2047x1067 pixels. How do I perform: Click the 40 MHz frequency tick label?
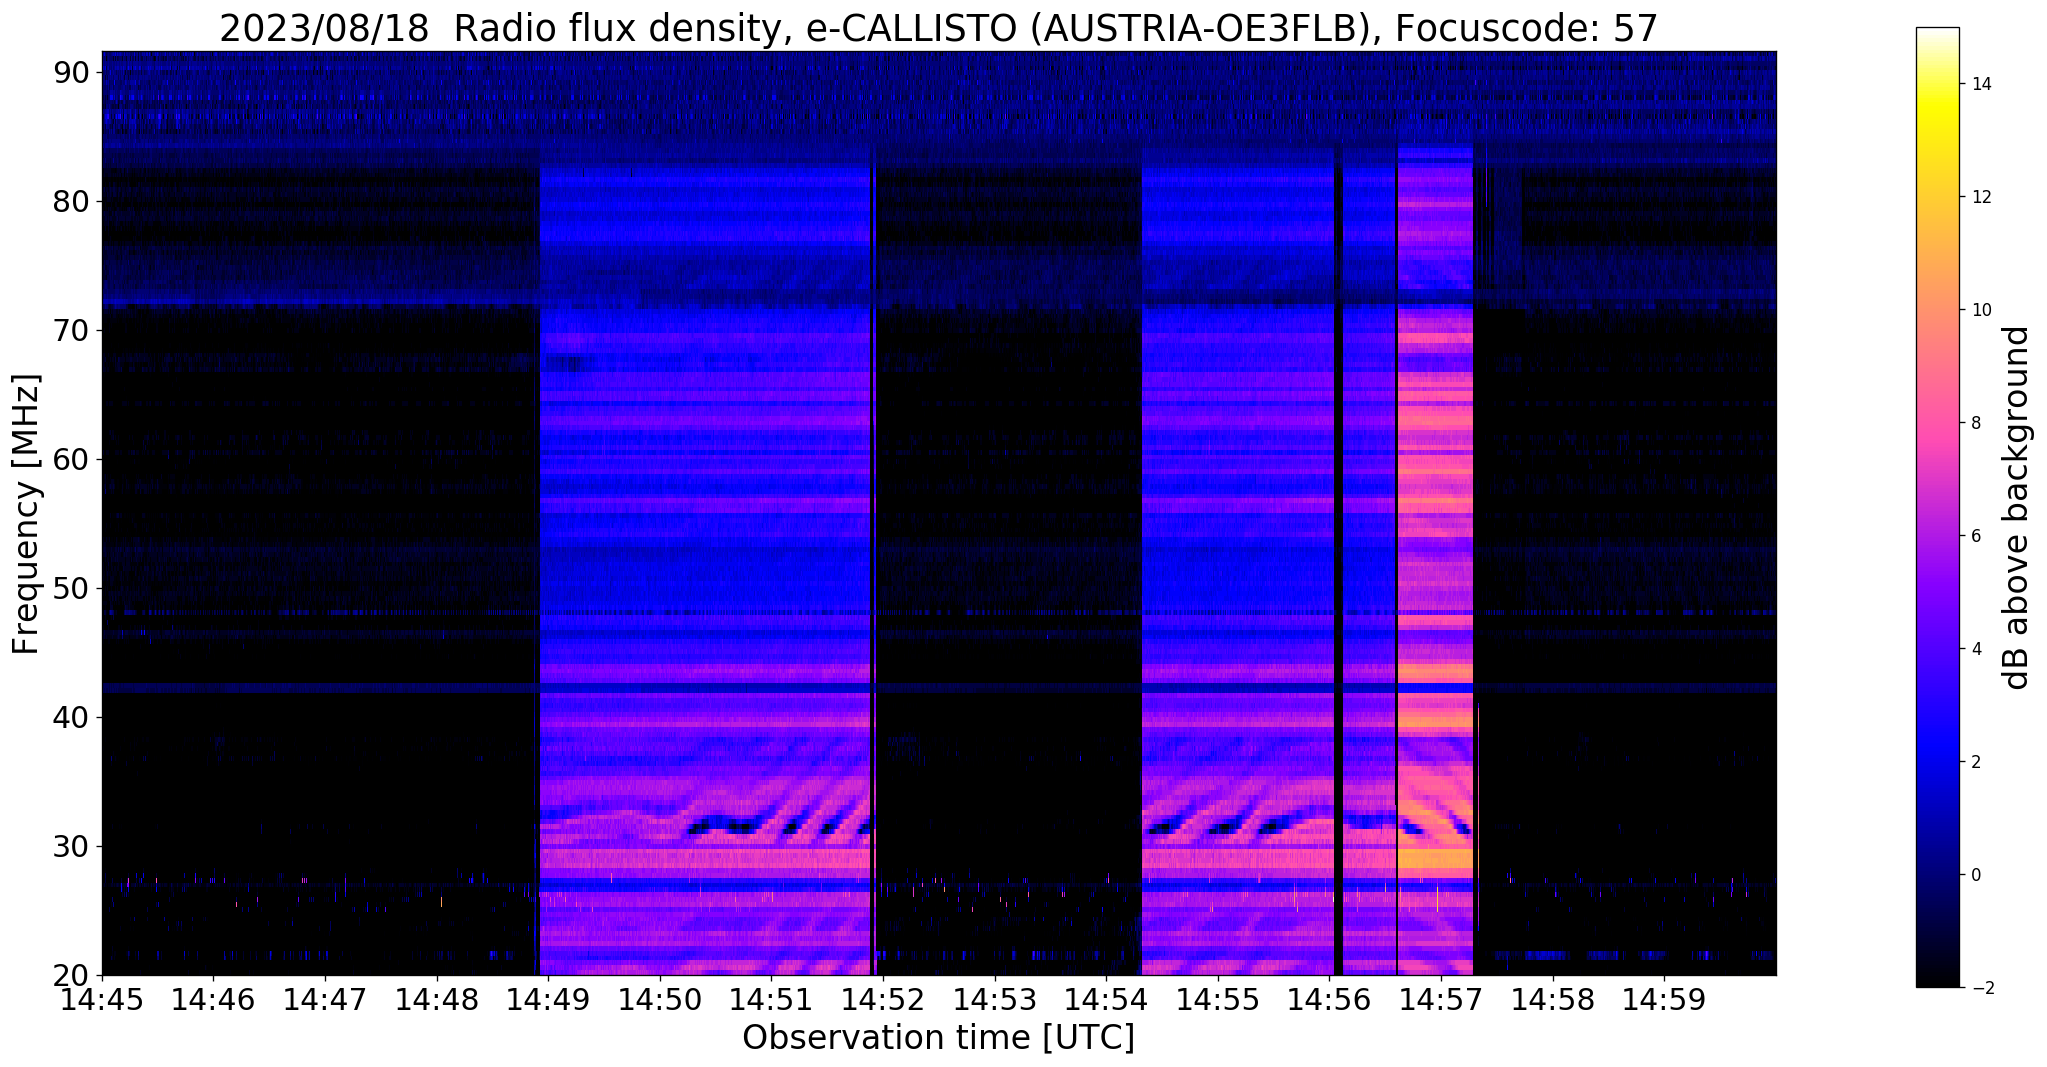tap(73, 718)
